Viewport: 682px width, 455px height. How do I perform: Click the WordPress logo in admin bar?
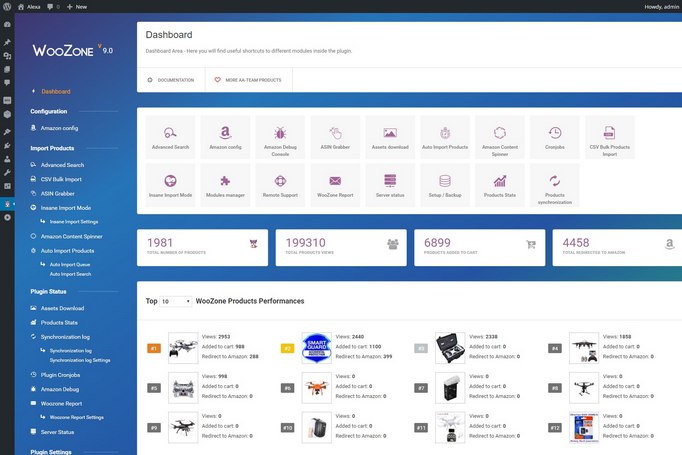pyautogui.click(x=7, y=7)
